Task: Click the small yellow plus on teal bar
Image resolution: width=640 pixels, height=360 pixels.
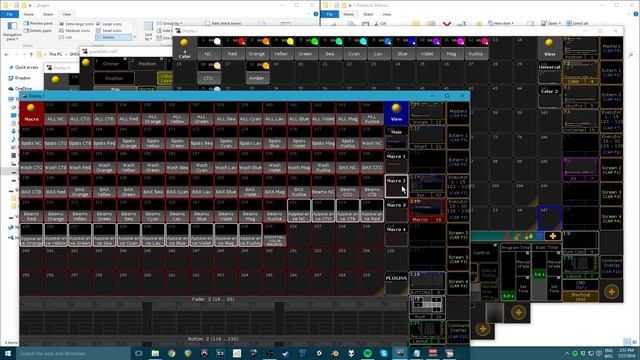Action: [553, 236]
